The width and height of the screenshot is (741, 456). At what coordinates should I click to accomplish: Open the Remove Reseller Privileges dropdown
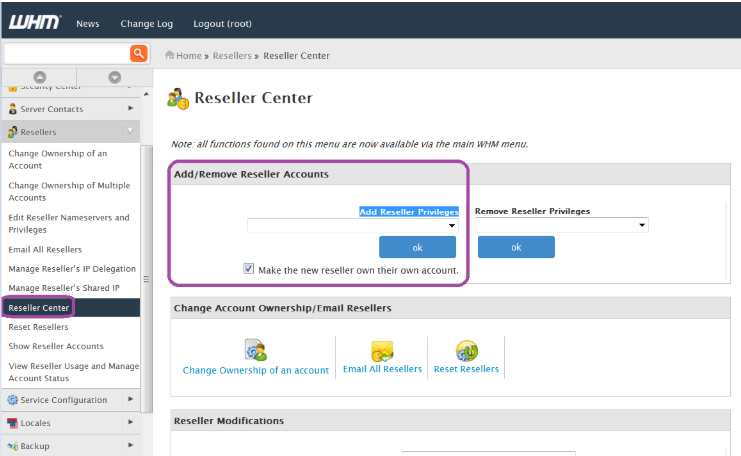point(561,225)
